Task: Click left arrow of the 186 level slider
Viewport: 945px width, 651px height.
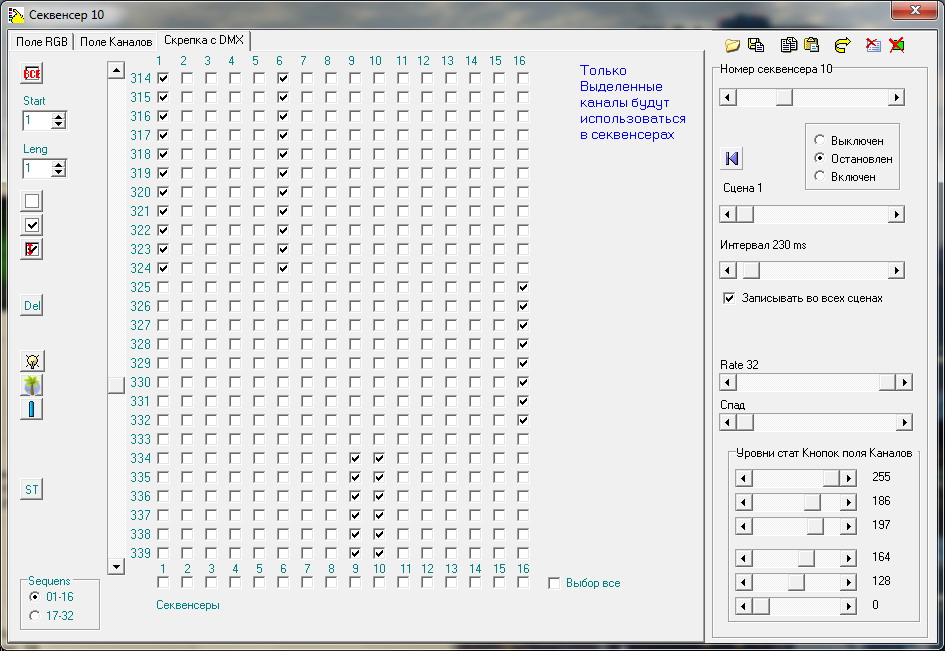Action: 744,502
